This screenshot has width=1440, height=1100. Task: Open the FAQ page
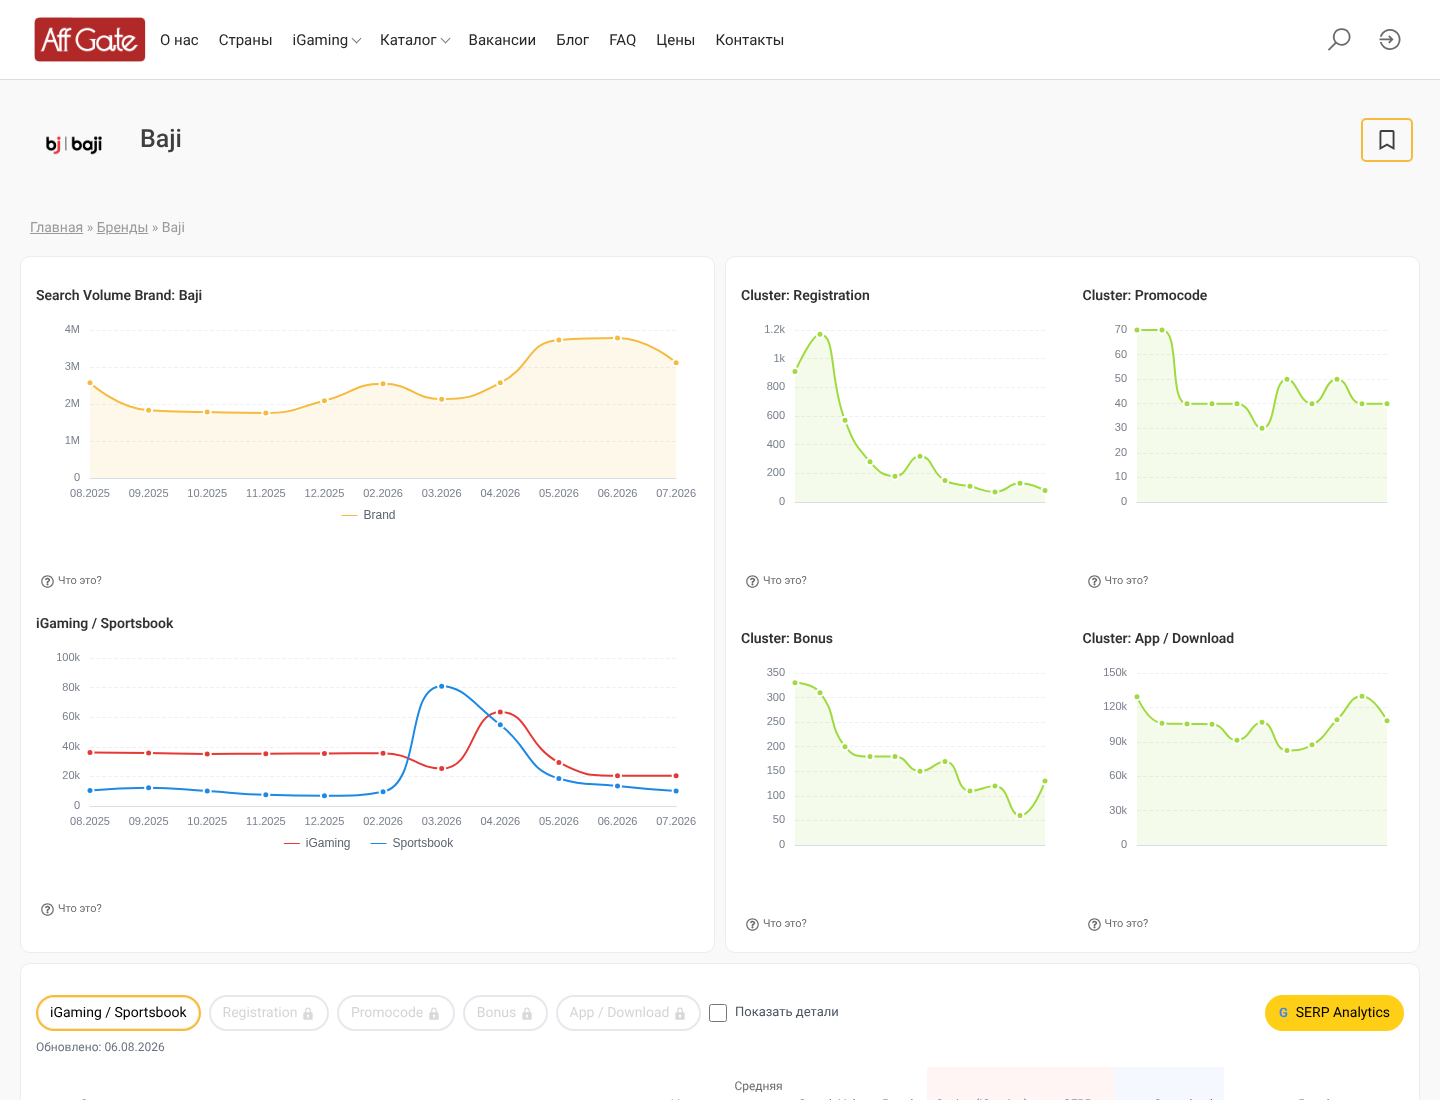click(622, 40)
